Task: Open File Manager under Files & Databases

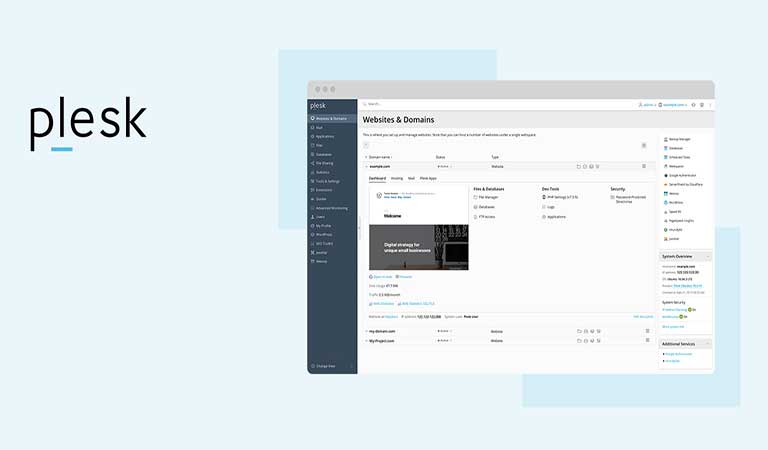Action: 486,197
